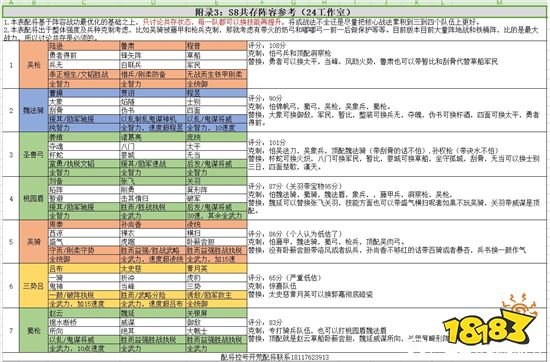This screenshot has width=550, height=362.
Task: Select the '太史慈' general cell
Action: tap(152, 269)
